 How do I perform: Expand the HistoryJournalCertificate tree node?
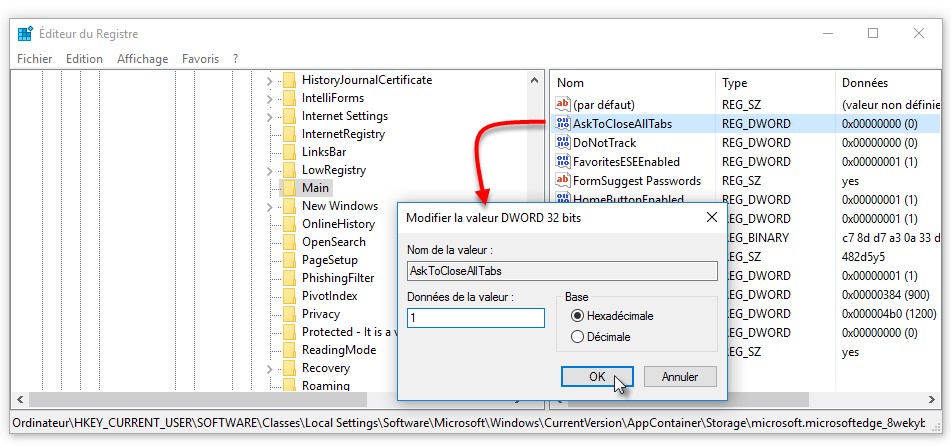(270, 80)
